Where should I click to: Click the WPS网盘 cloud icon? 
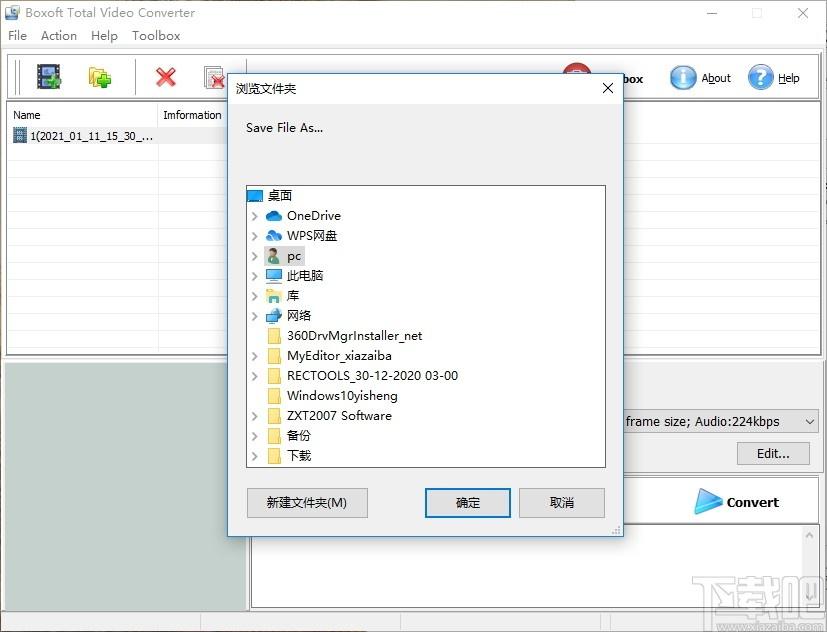[274, 235]
